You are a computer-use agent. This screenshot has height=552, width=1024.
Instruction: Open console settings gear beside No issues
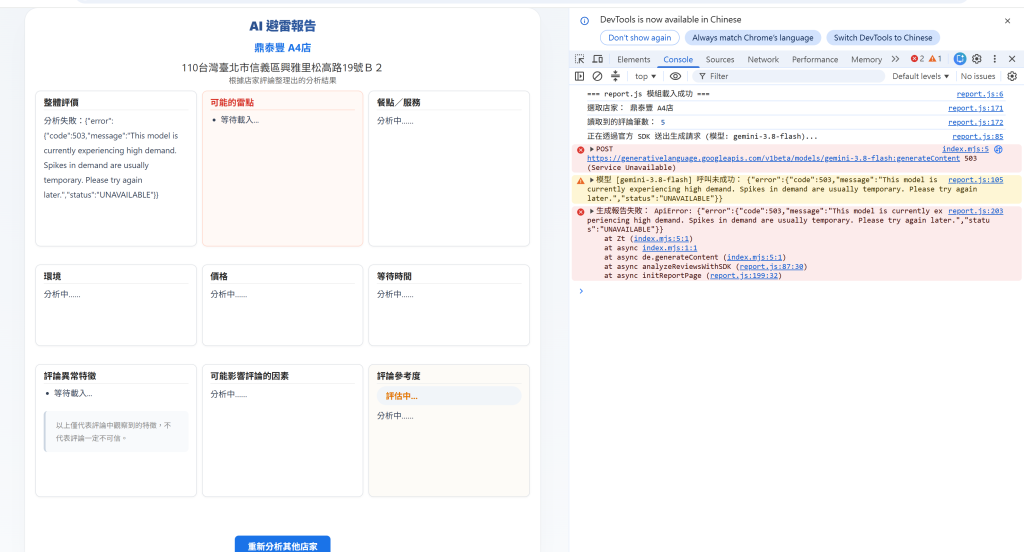tap(1012, 76)
